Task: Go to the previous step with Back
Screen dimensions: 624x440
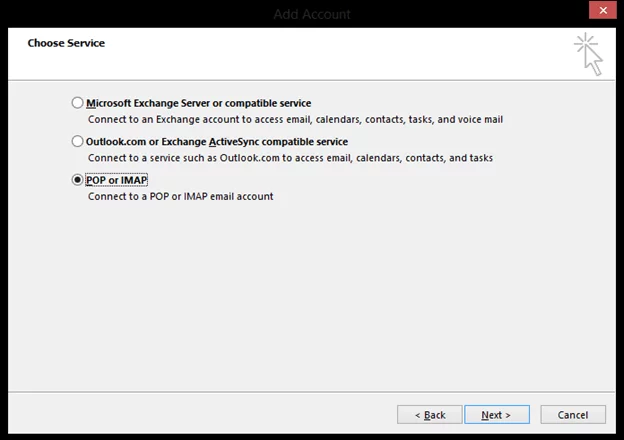Action: [x=429, y=415]
